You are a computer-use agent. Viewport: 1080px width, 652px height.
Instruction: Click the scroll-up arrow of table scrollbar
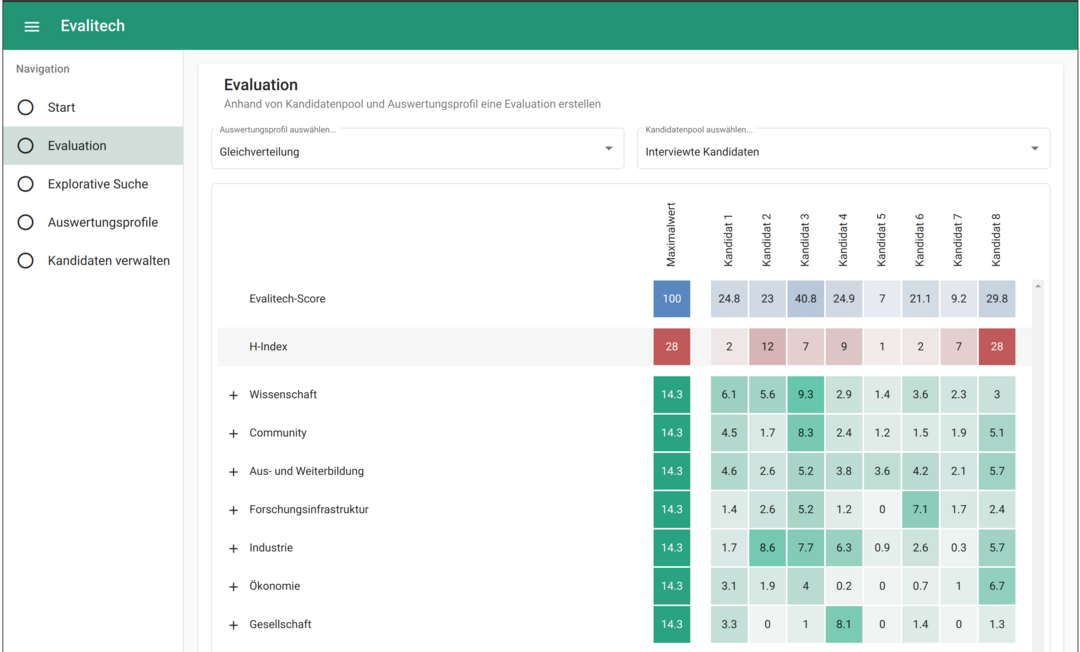(x=1038, y=286)
